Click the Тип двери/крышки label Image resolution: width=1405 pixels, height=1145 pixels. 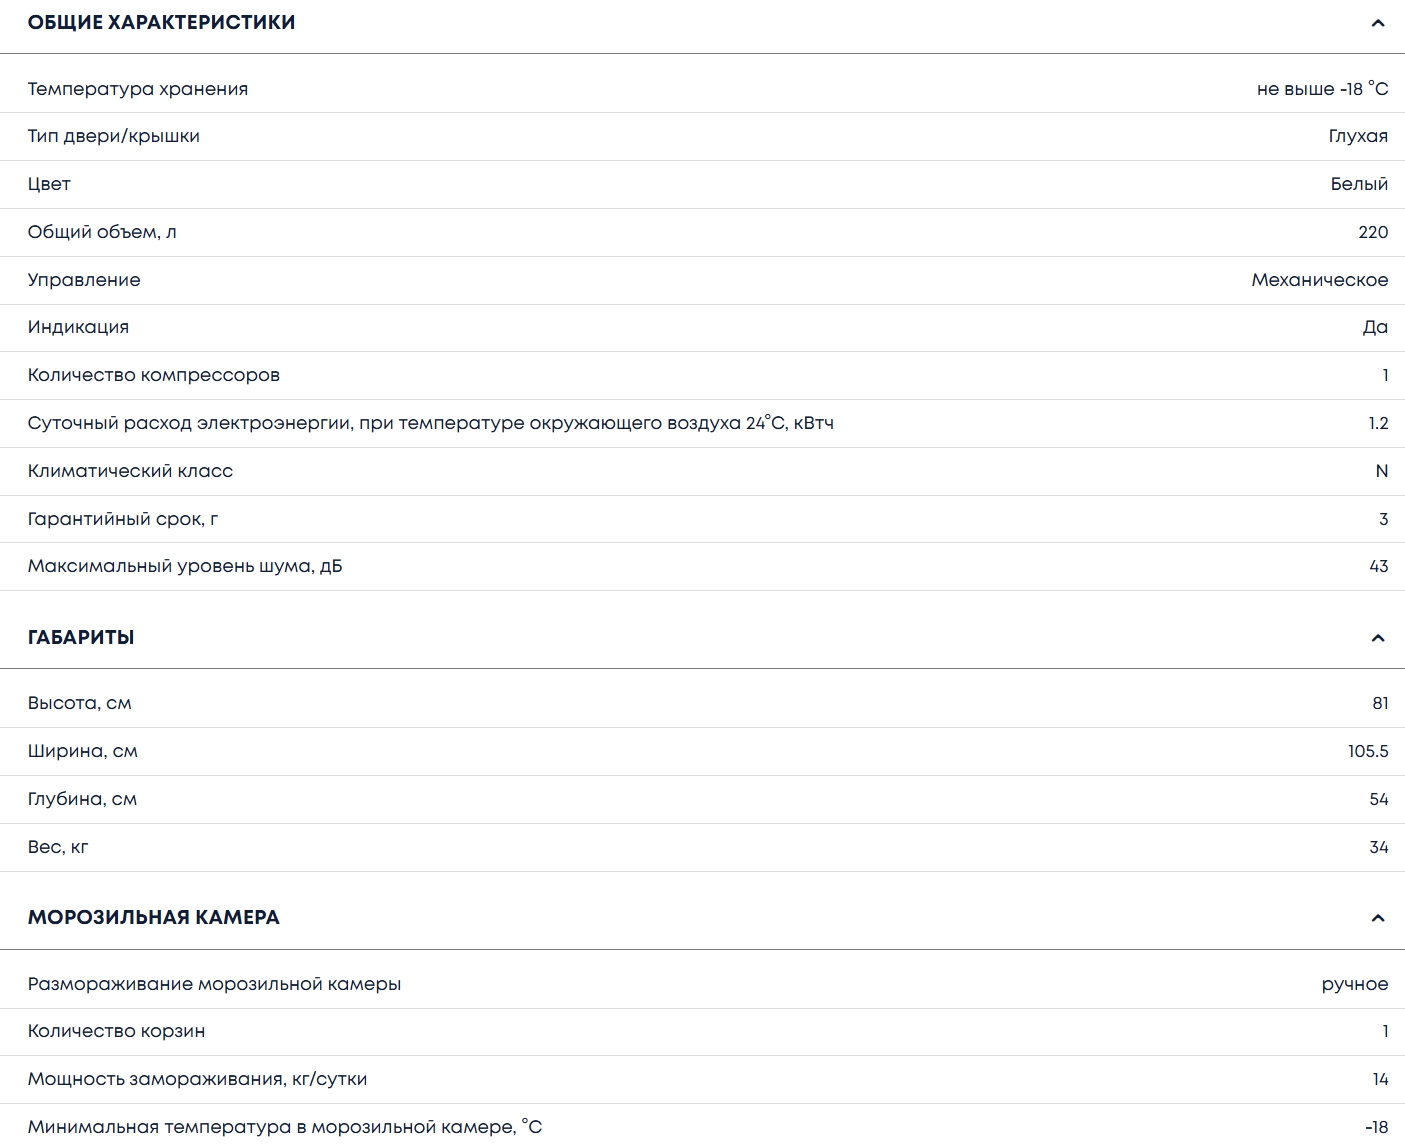tap(114, 136)
